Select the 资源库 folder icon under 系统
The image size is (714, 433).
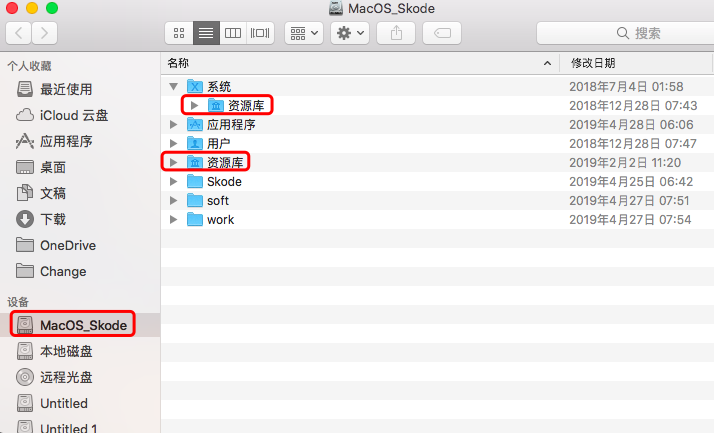216,105
